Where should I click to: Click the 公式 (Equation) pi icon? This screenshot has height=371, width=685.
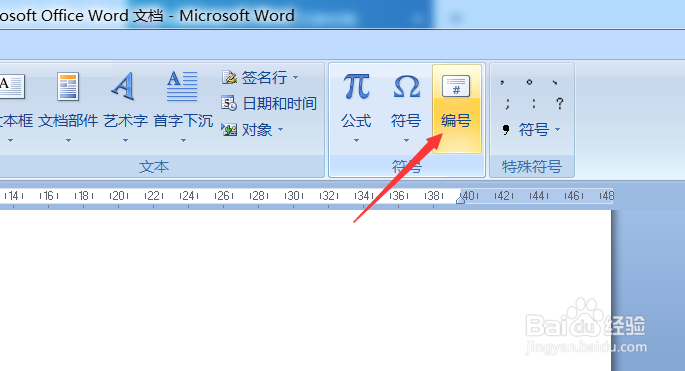click(356, 87)
